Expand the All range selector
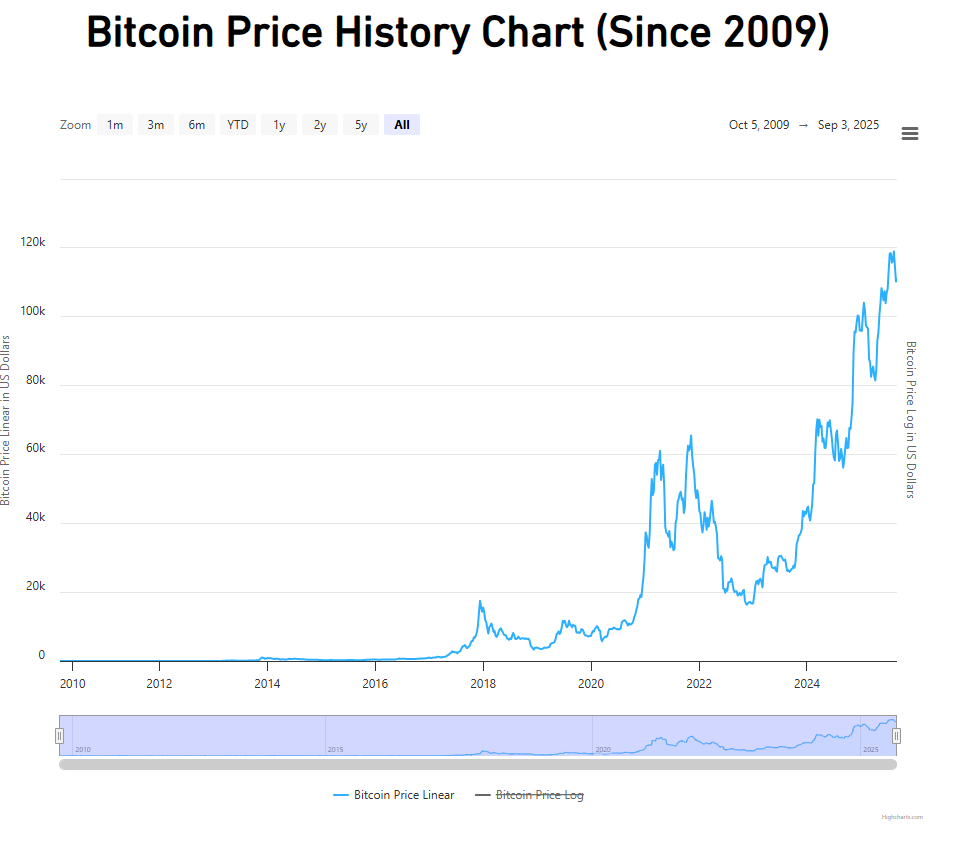The width and height of the screenshot is (962, 849). [x=401, y=124]
